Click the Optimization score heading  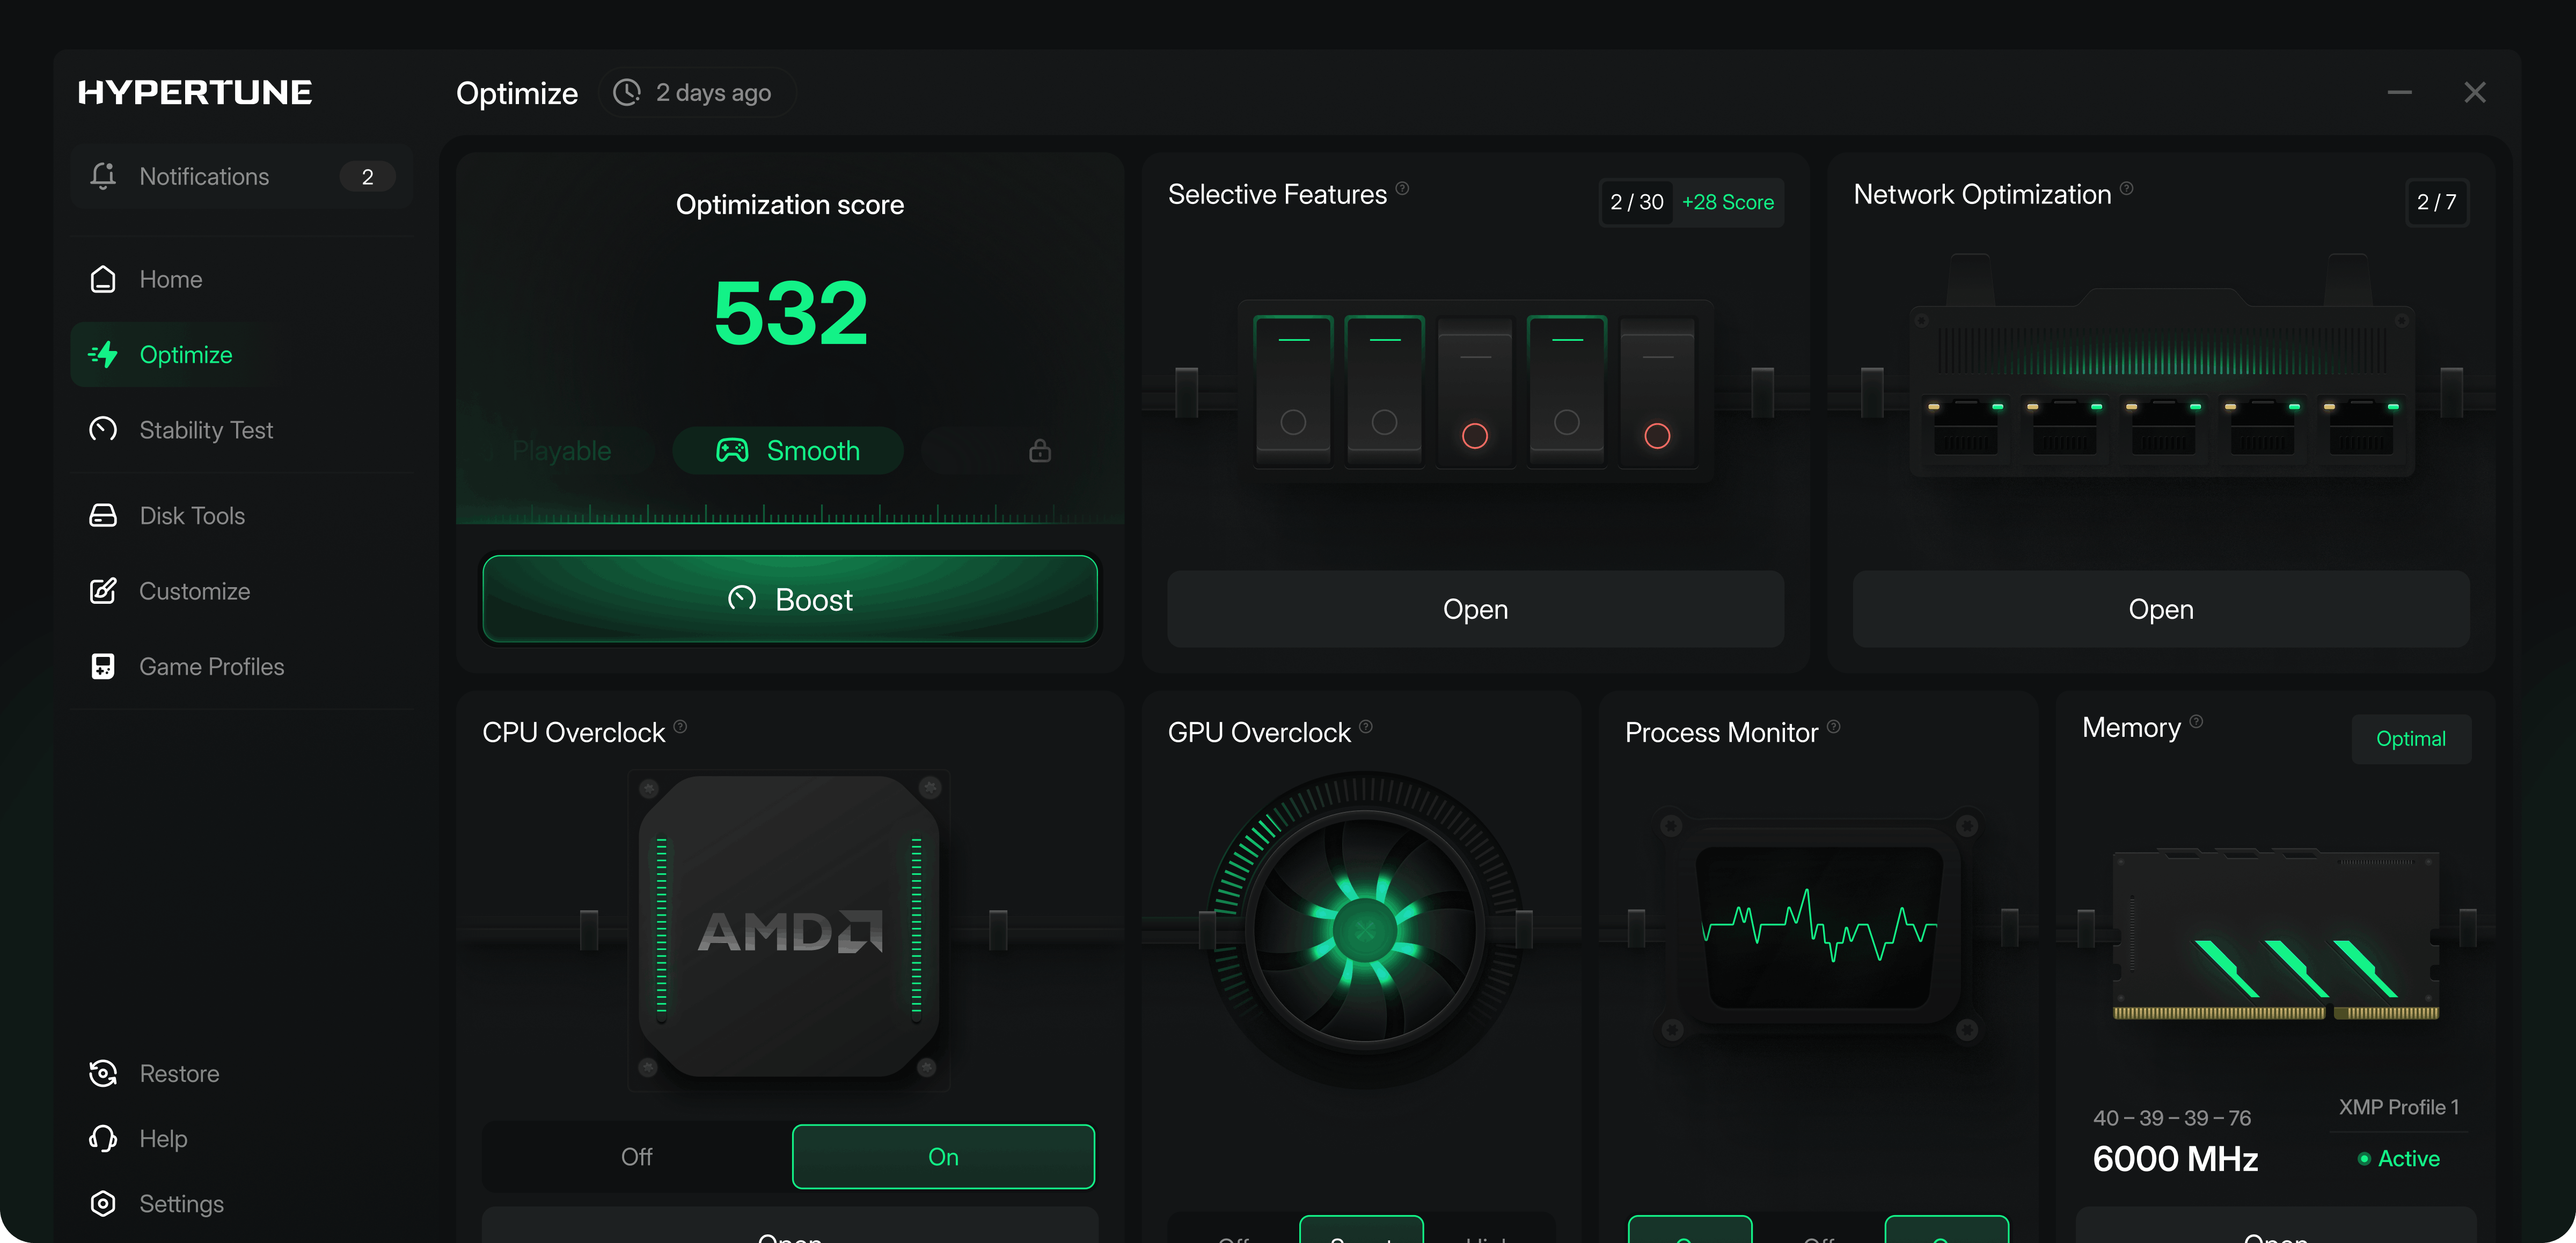point(790,204)
